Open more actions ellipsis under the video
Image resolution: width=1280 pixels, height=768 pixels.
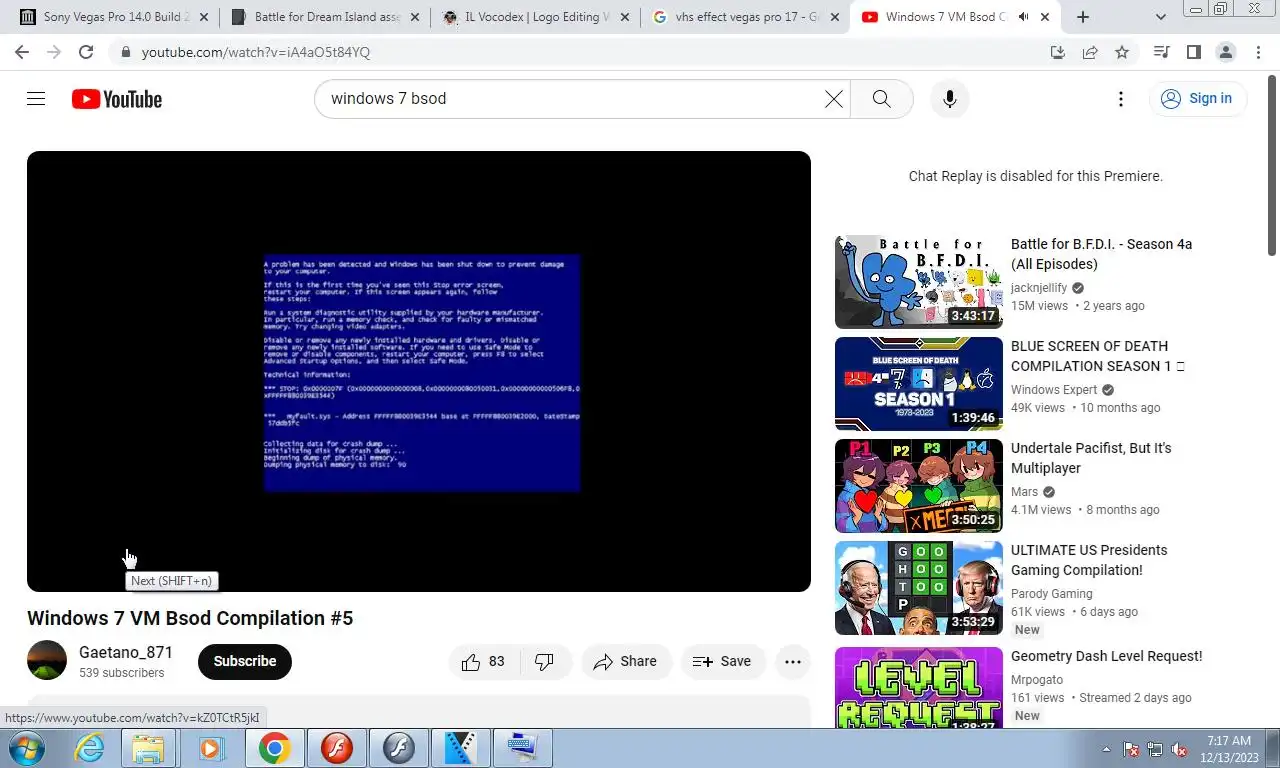[x=793, y=661]
